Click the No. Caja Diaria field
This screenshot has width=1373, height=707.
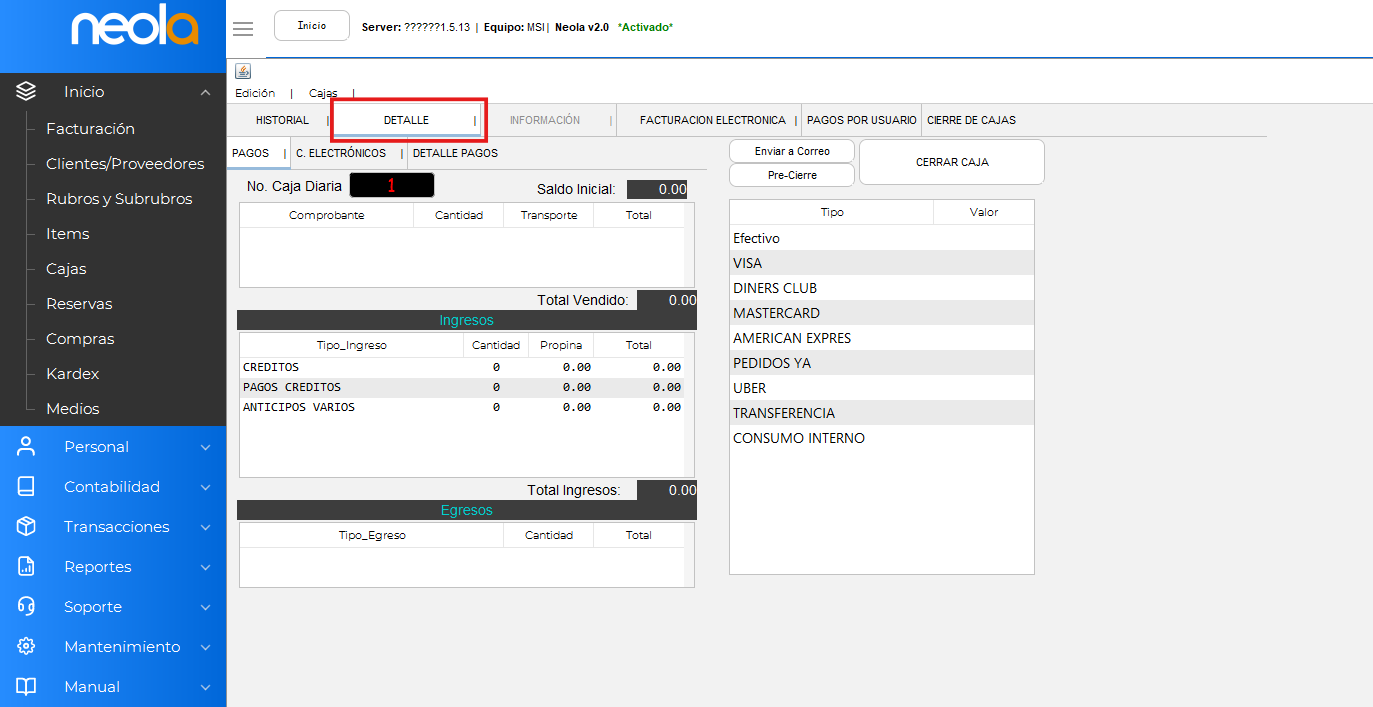[391, 186]
